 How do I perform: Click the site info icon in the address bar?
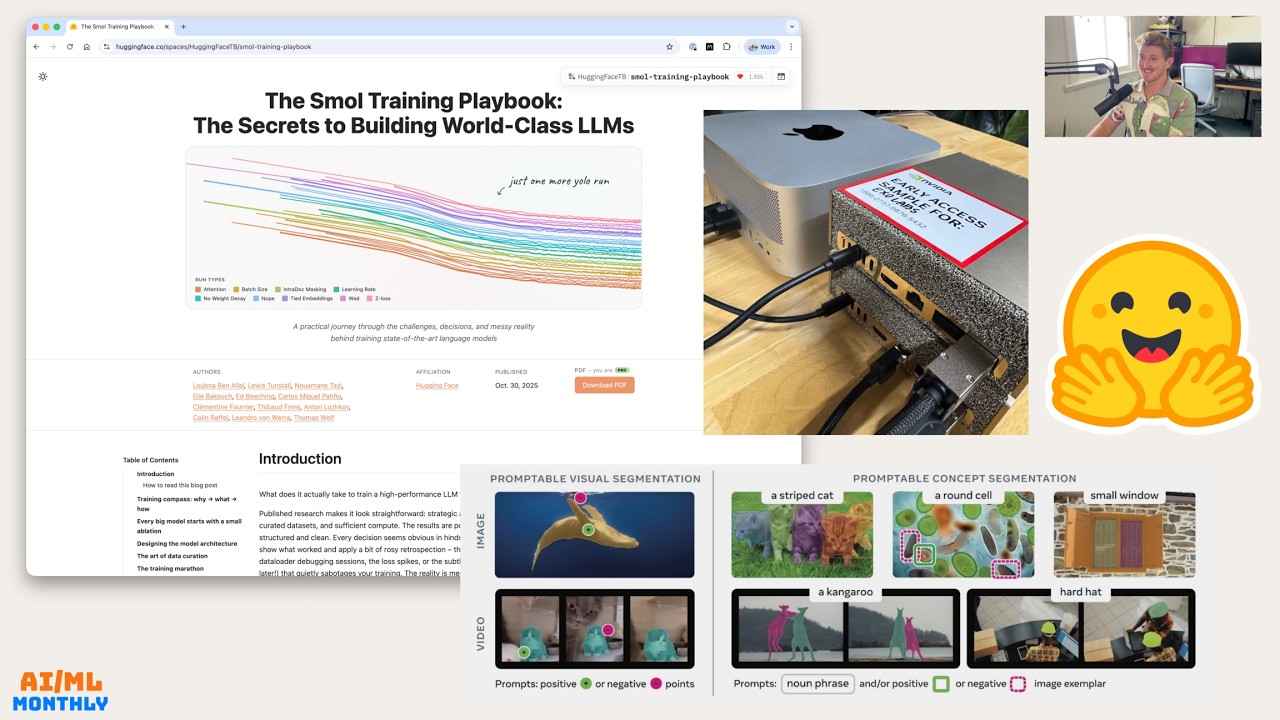click(x=107, y=46)
